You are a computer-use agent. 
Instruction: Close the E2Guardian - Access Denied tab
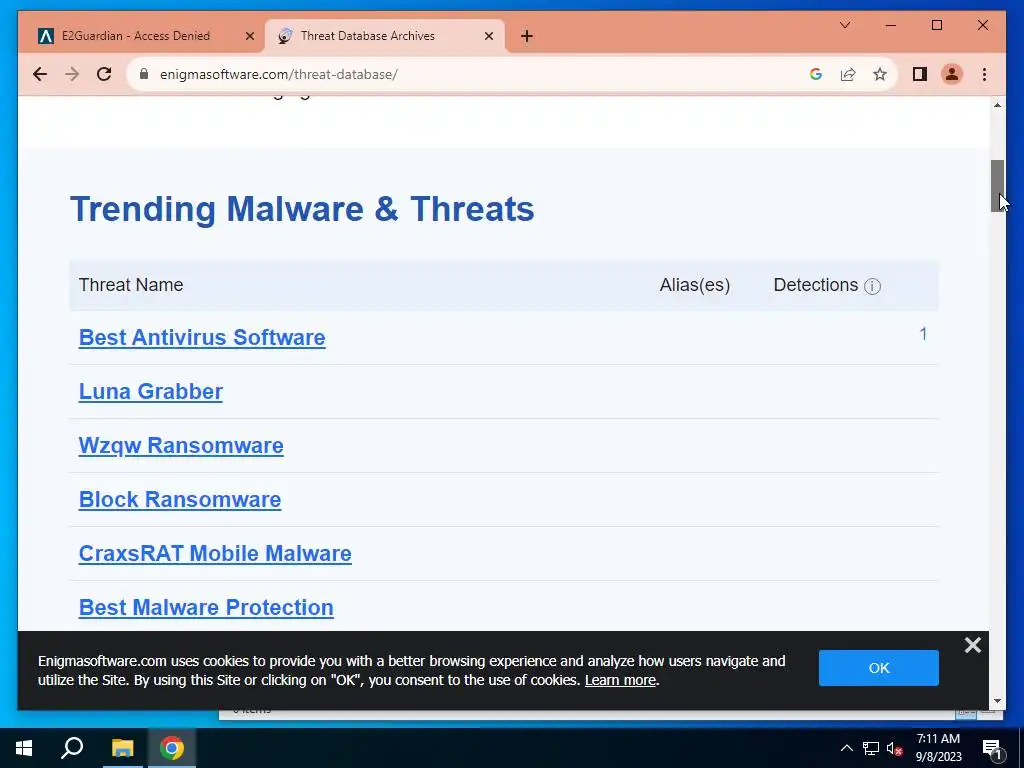[249, 37]
